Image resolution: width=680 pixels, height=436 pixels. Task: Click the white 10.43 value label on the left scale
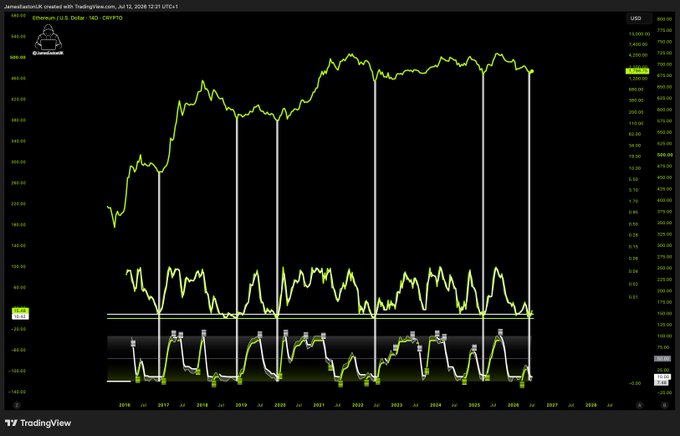(x=20, y=317)
